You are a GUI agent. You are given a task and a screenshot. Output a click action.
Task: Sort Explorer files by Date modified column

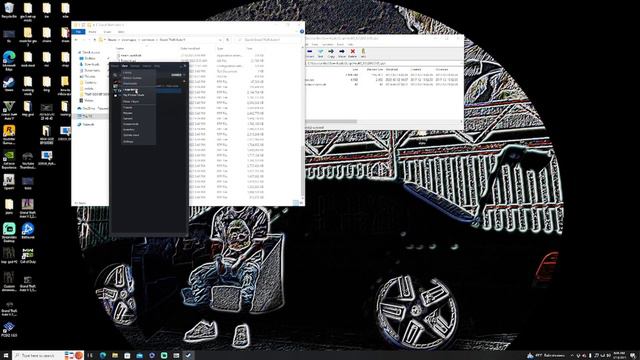point(190,49)
